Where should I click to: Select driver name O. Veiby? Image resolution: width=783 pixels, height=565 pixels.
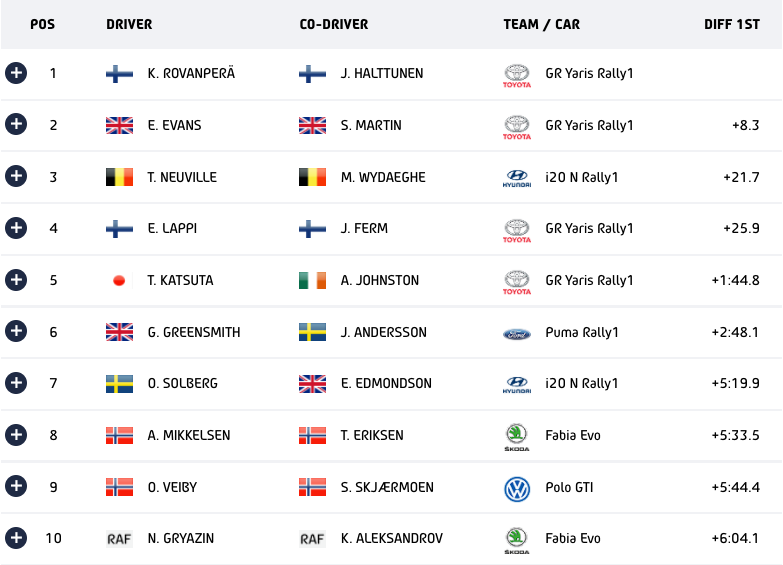tap(172, 487)
